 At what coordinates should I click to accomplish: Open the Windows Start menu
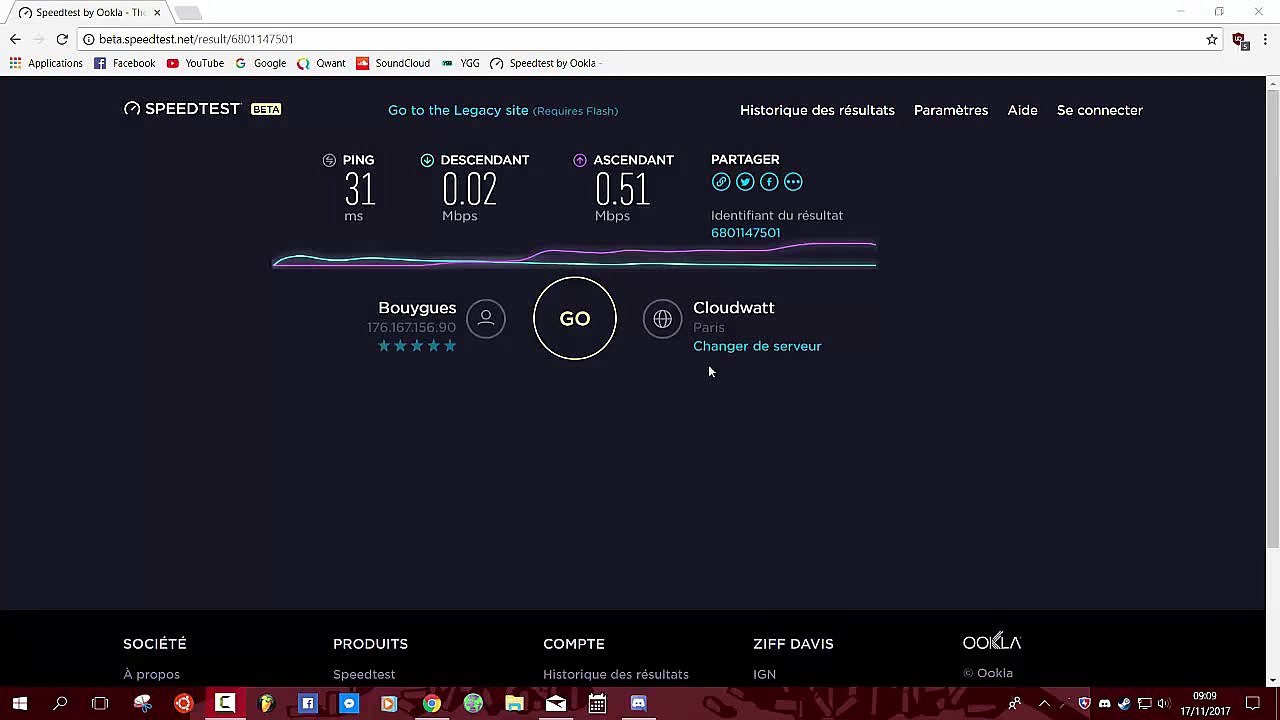pos(19,704)
